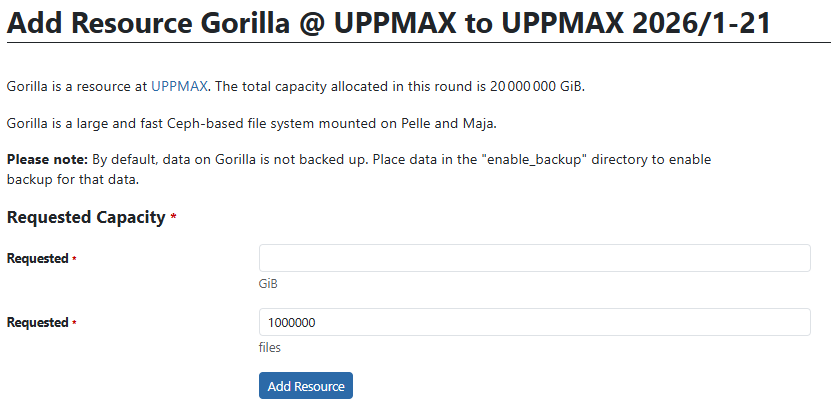The width and height of the screenshot is (831, 414).
Task: Click the Requested Capacity section heading
Action: coord(86,217)
